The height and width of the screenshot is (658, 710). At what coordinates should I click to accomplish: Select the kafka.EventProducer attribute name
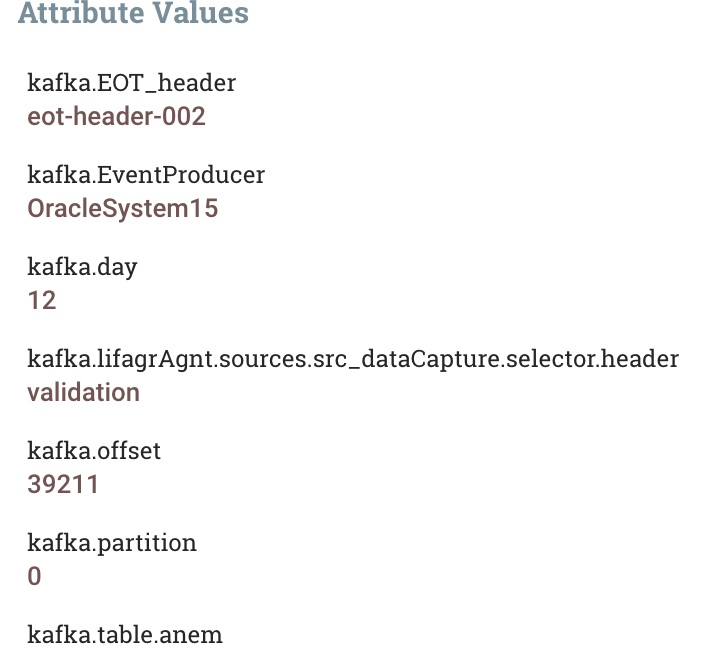click(x=146, y=175)
